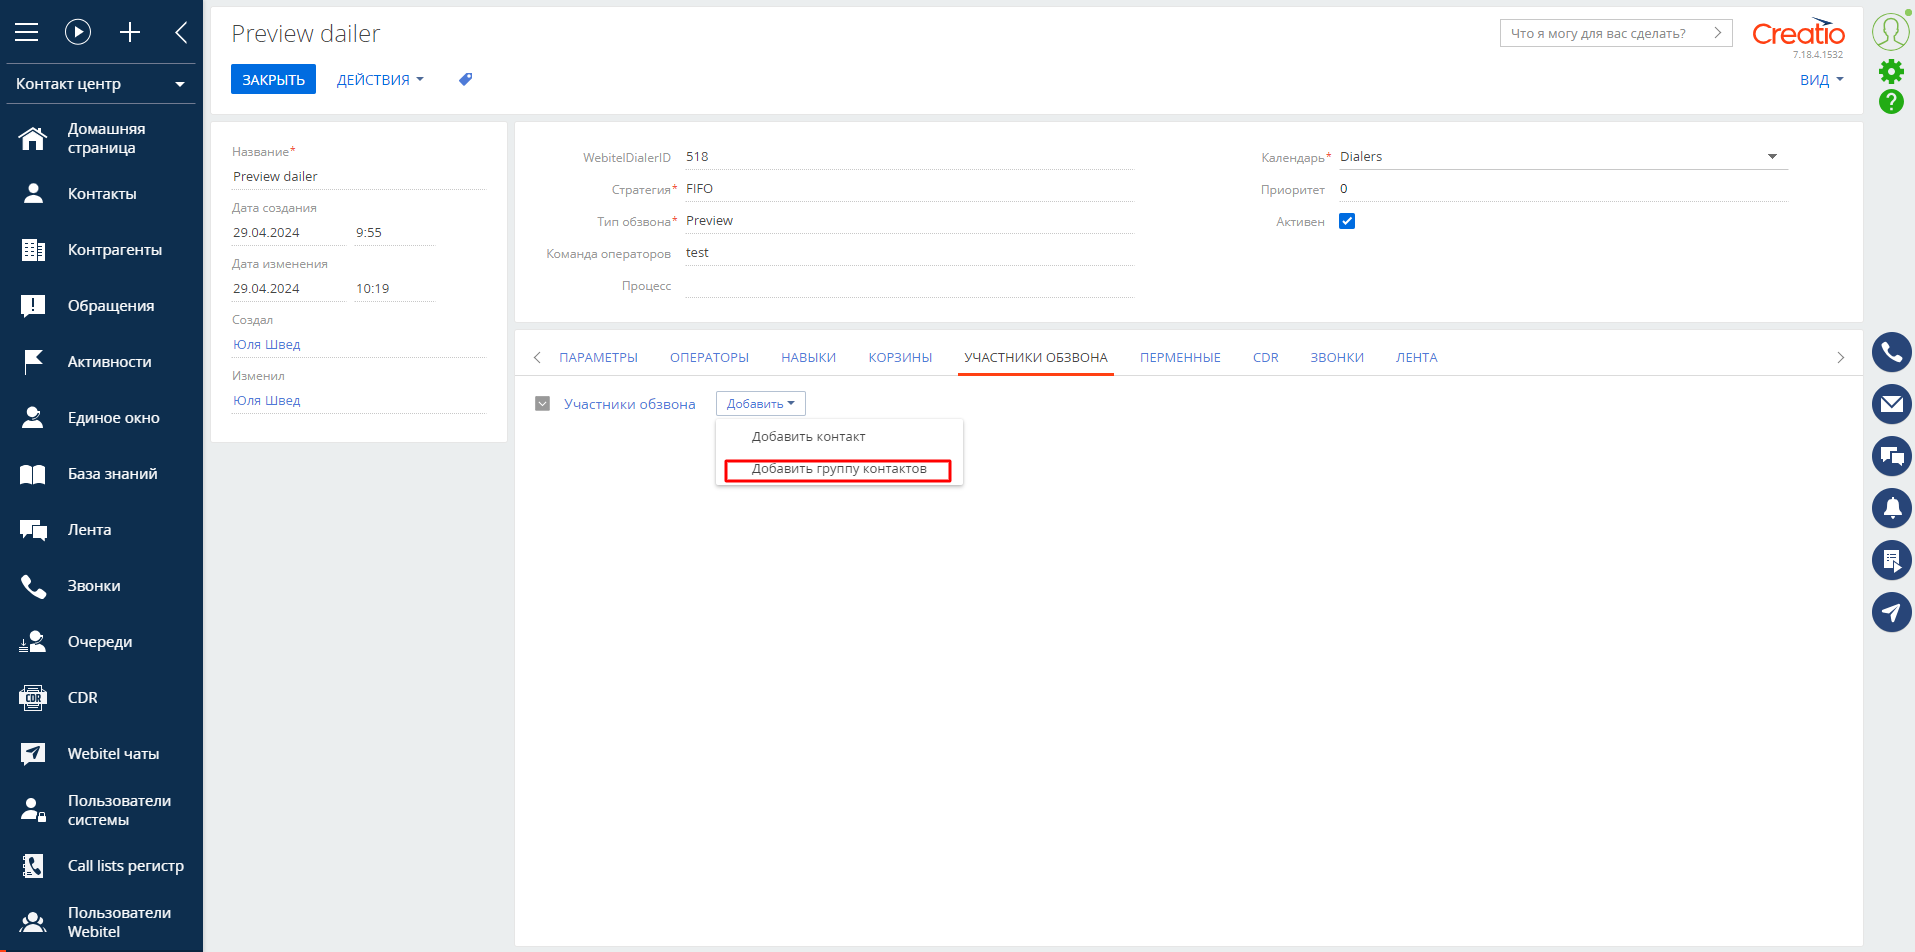
Task: Select the УЧАСТНИКИ ОБЗВОНА tab
Action: coord(1036,357)
